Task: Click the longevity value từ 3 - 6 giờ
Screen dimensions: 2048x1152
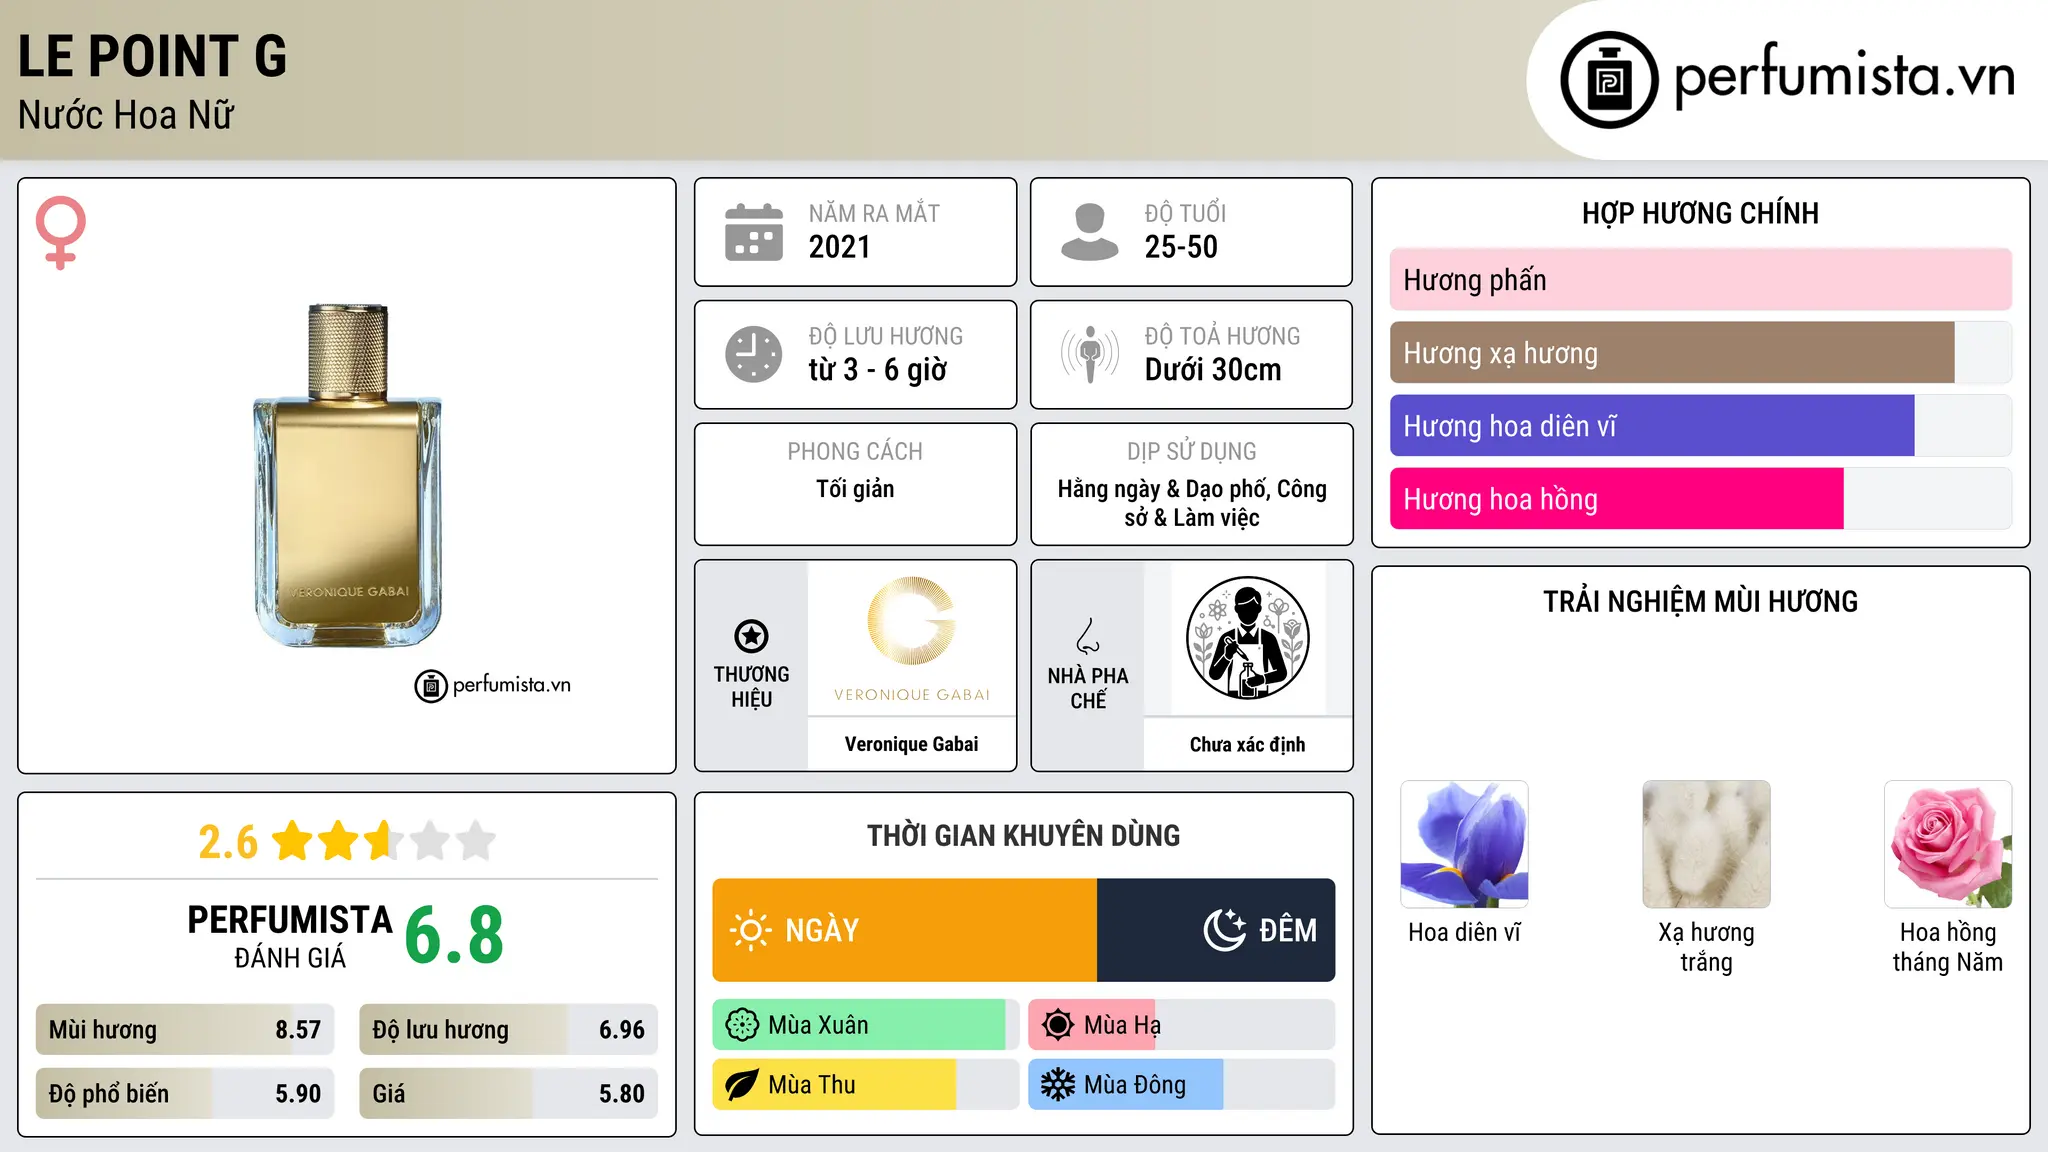Action: (877, 370)
